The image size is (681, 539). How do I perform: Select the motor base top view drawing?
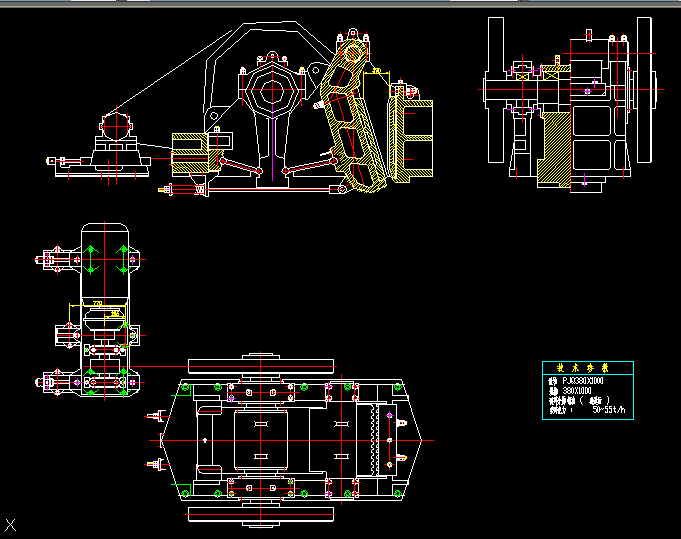tap(90, 311)
